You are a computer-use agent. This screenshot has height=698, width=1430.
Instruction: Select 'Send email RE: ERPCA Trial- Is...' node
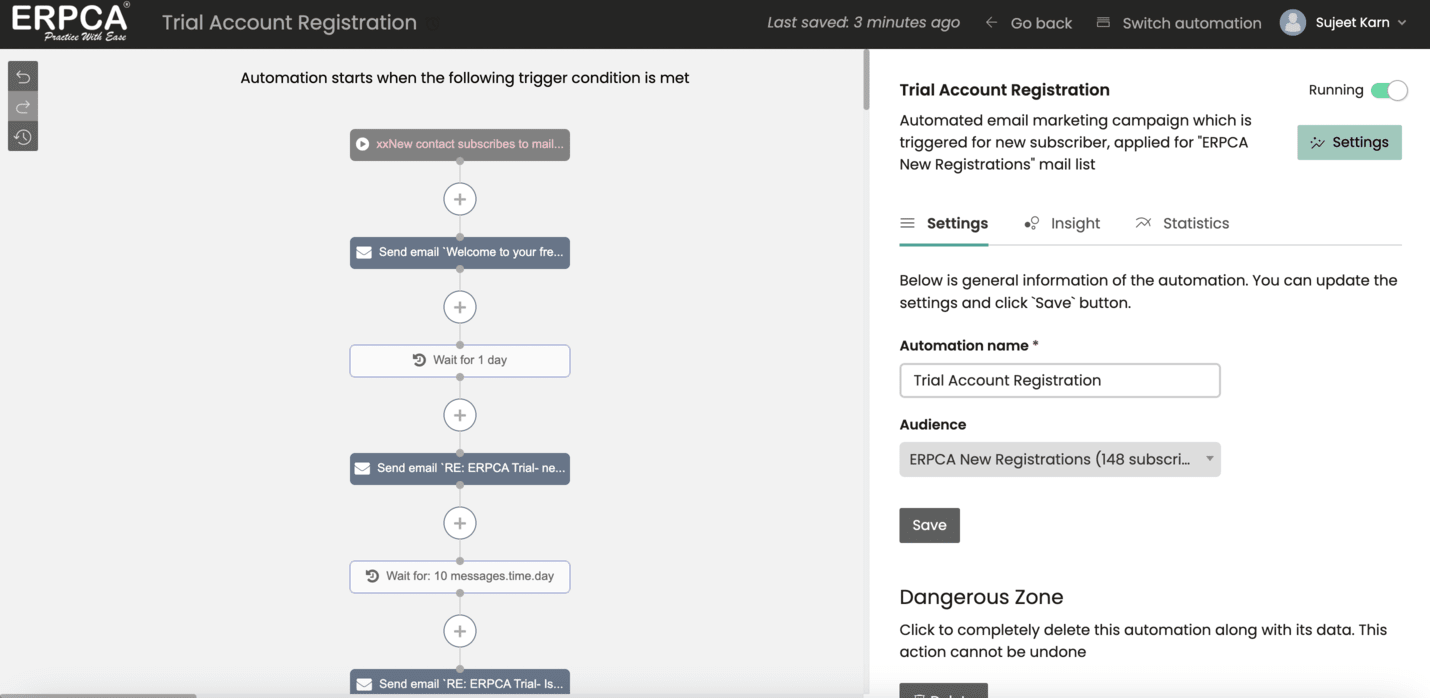[x=460, y=684]
